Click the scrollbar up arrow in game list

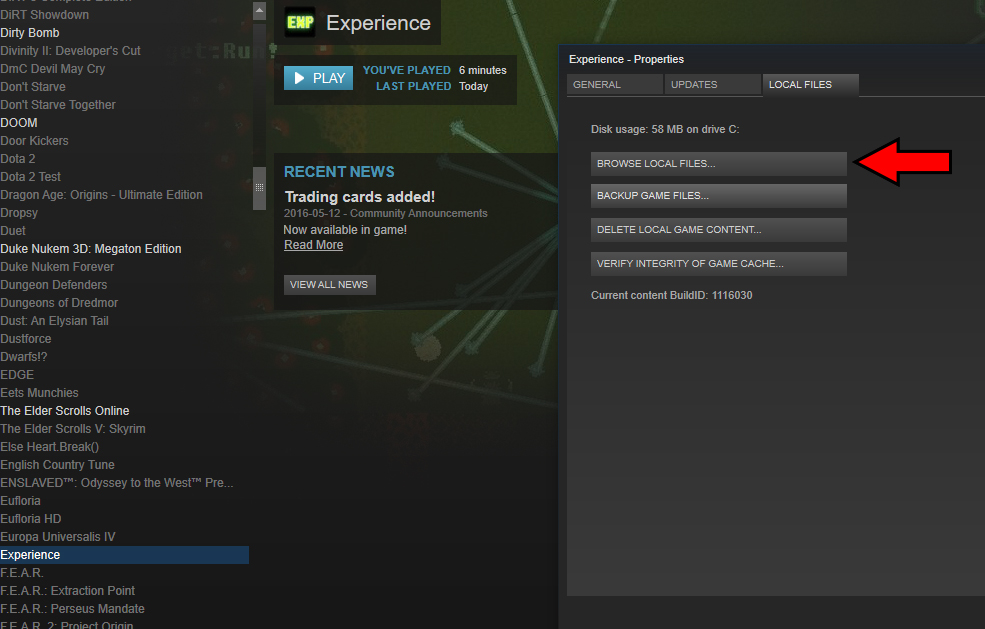(259, 11)
